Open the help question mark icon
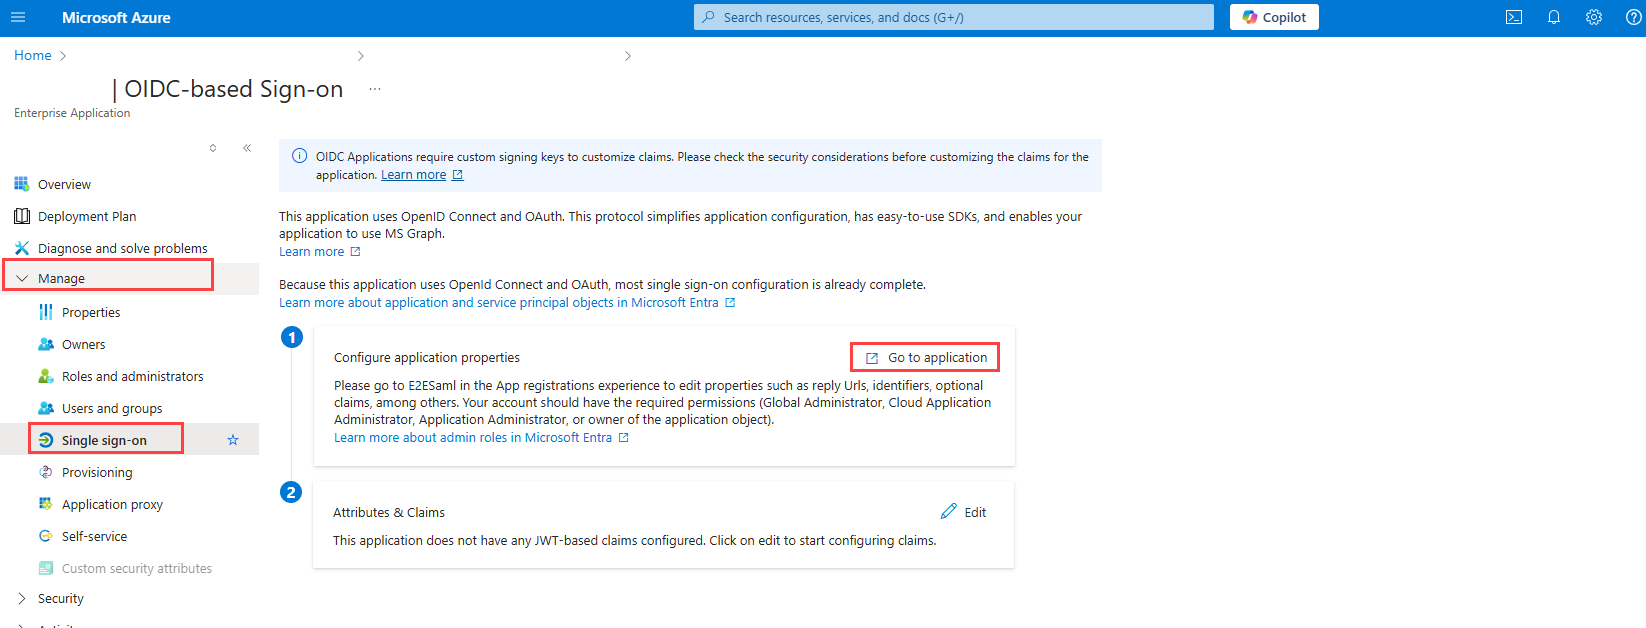 pos(1633,17)
